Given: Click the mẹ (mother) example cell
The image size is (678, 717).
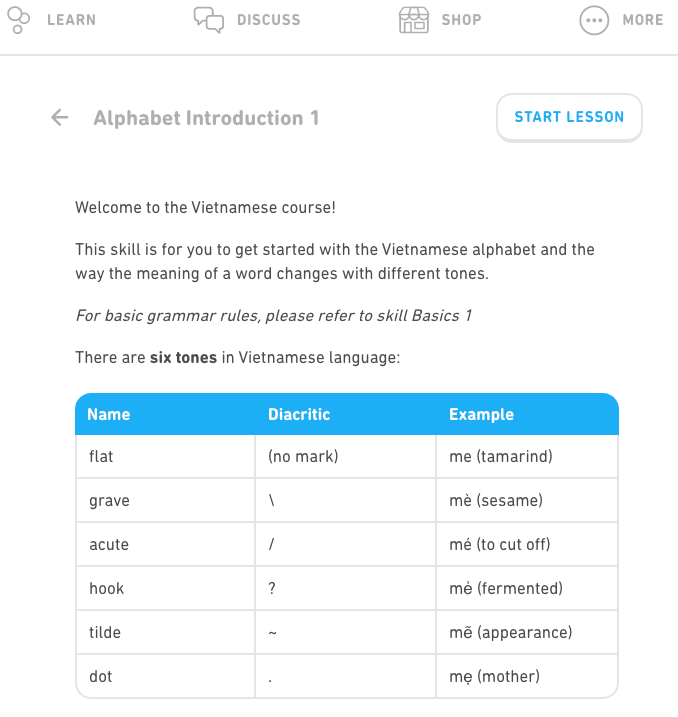Looking at the screenshot, I should click(494, 677).
